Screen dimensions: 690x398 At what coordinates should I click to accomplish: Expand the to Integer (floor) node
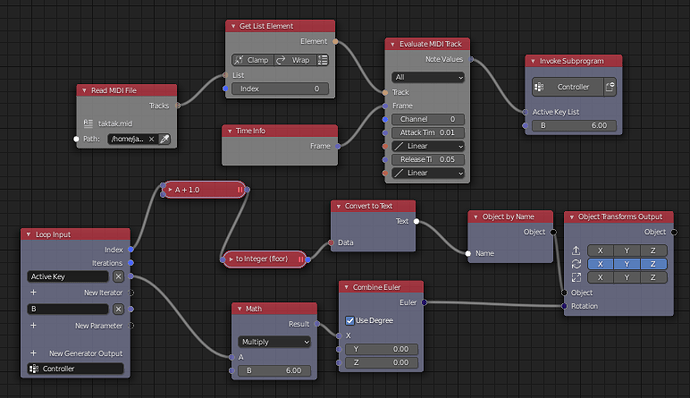point(231,259)
